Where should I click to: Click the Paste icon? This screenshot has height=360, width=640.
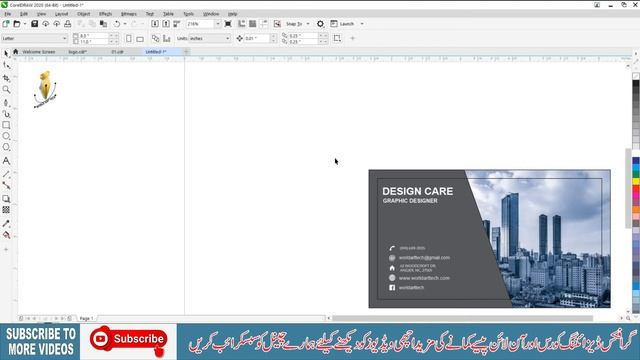pos(103,24)
